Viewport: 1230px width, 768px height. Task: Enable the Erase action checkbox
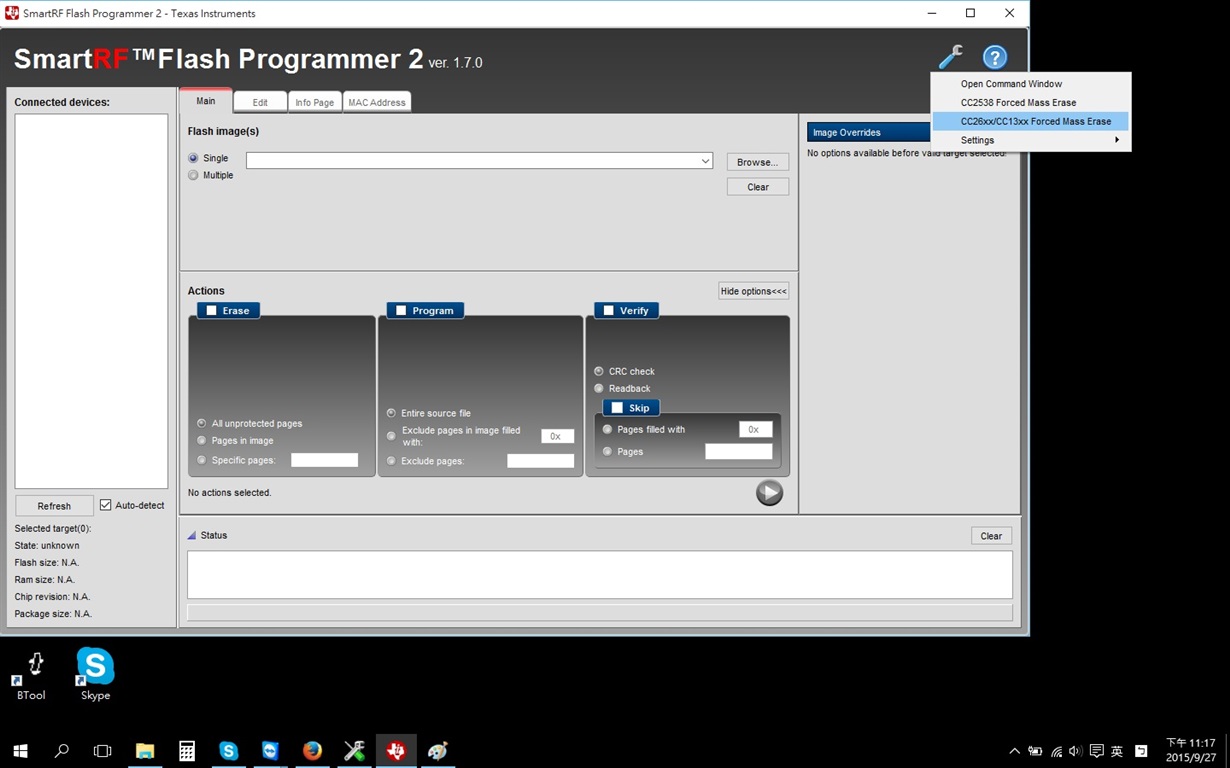211,311
